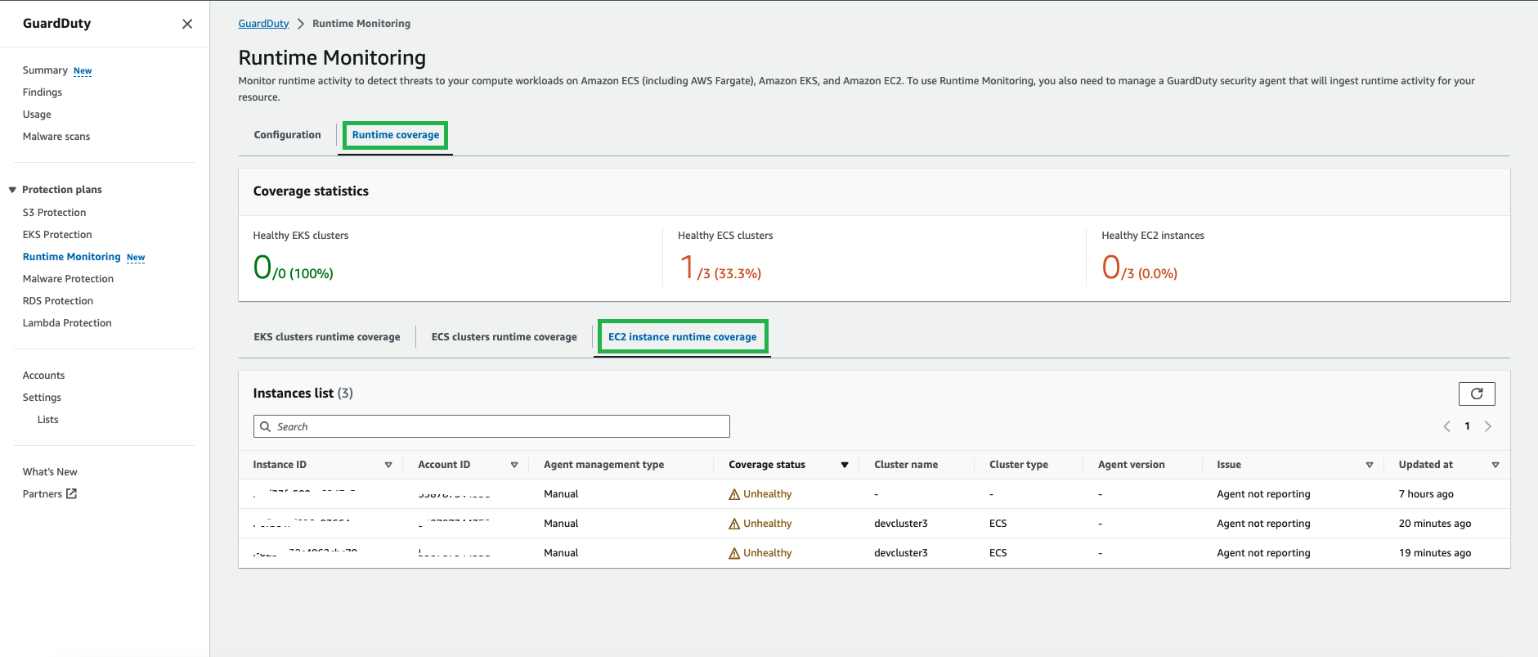Click the warning icon on a devcluster3 row
Viewport: 1538px width, 657px height.
point(737,523)
